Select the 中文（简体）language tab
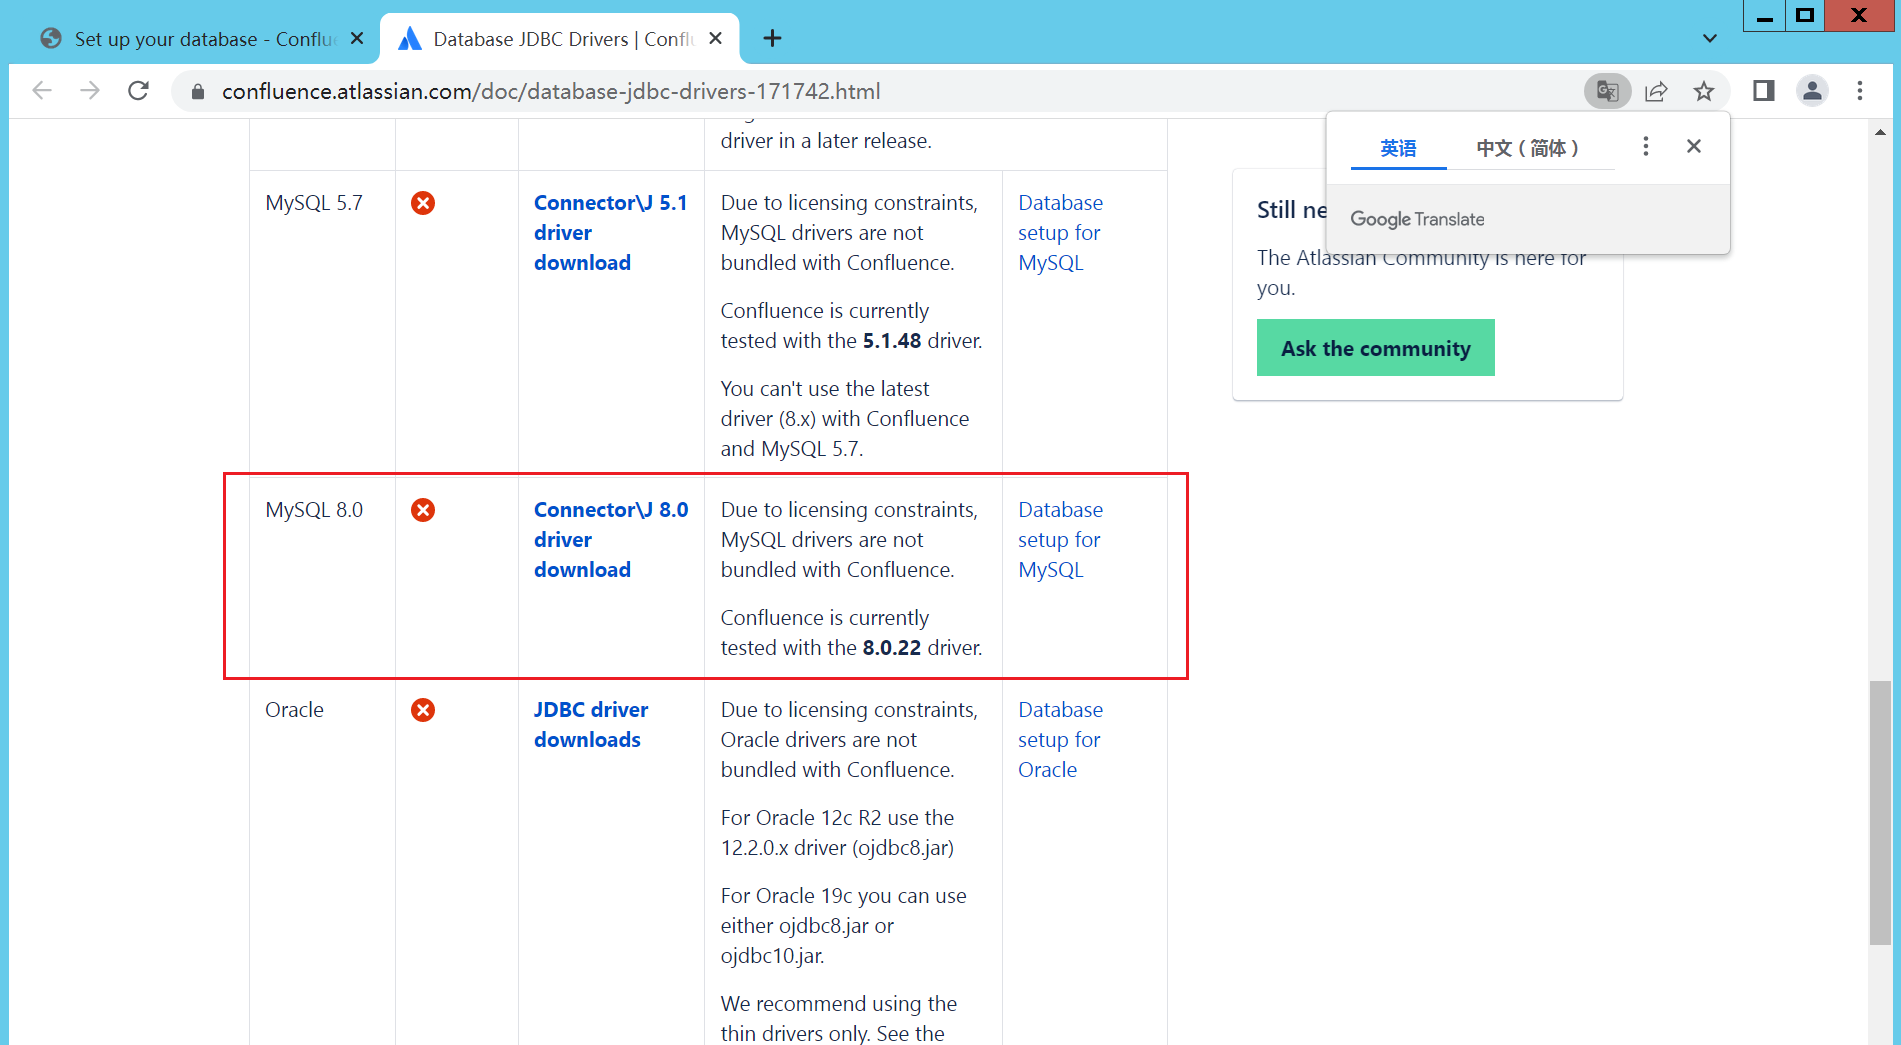 [x=1529, y=148]
